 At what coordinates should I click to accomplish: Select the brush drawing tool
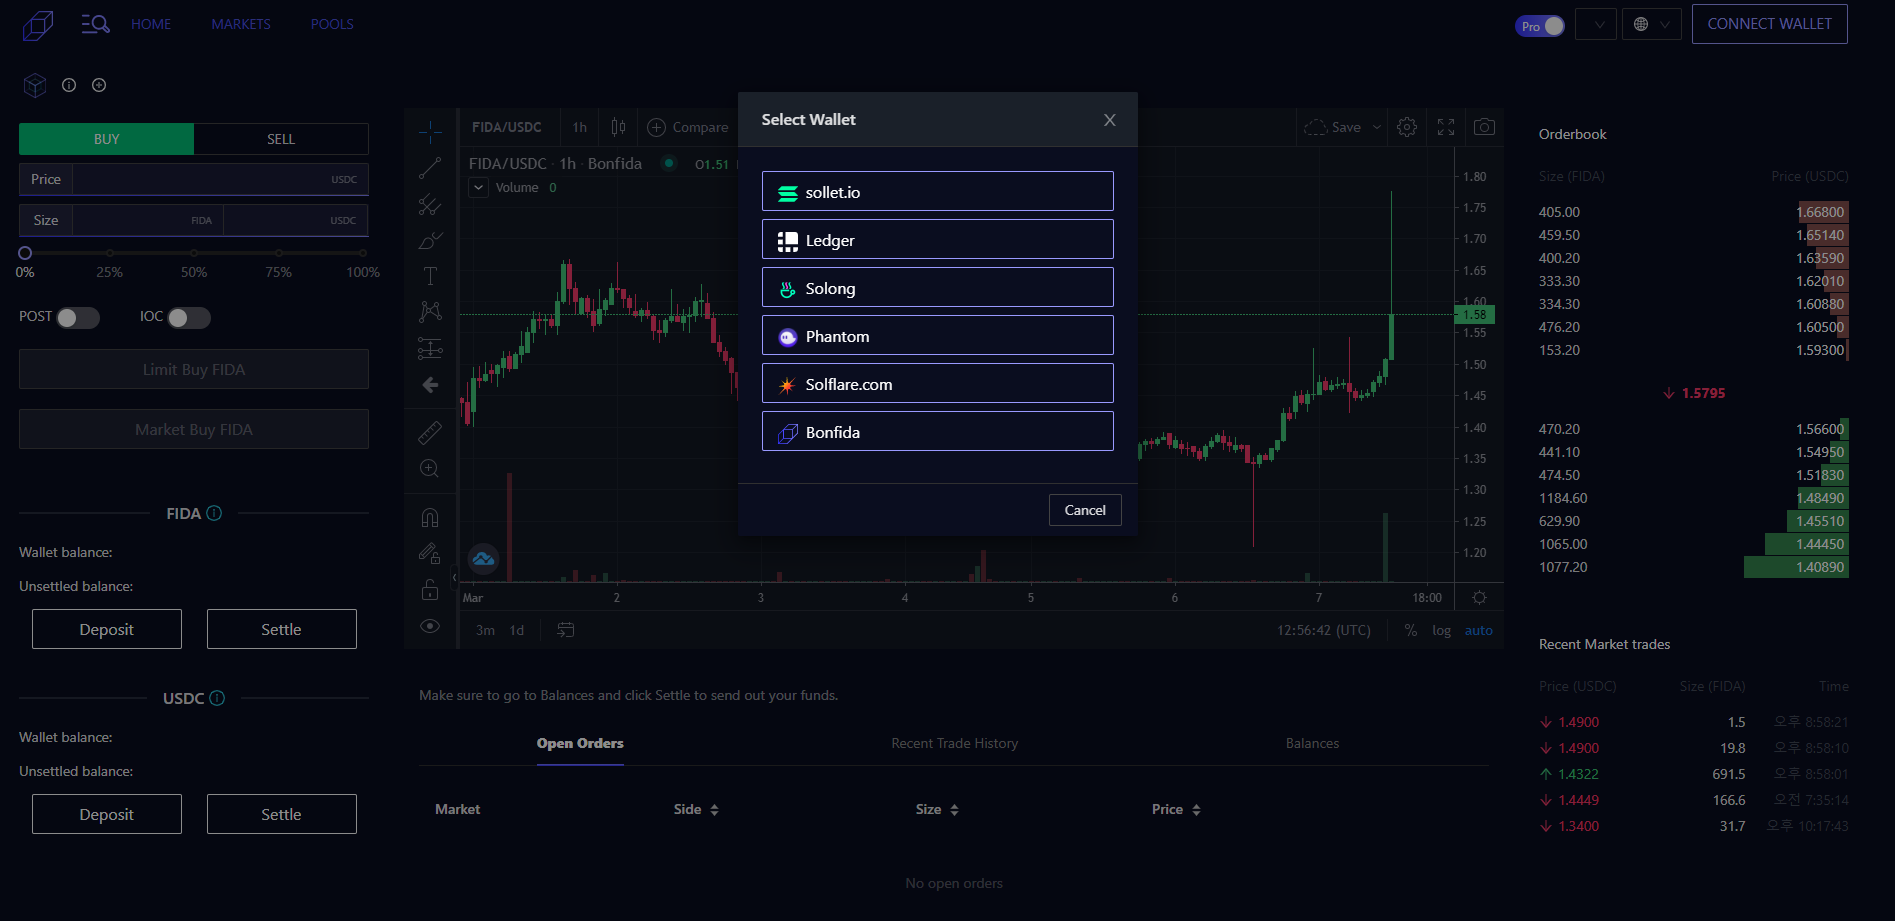(x=430, y=241)
